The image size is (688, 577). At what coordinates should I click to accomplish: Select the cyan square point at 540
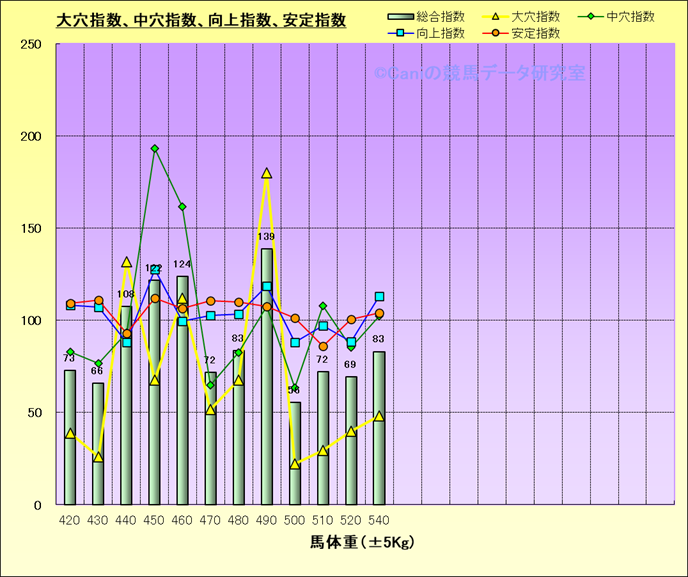379,297
